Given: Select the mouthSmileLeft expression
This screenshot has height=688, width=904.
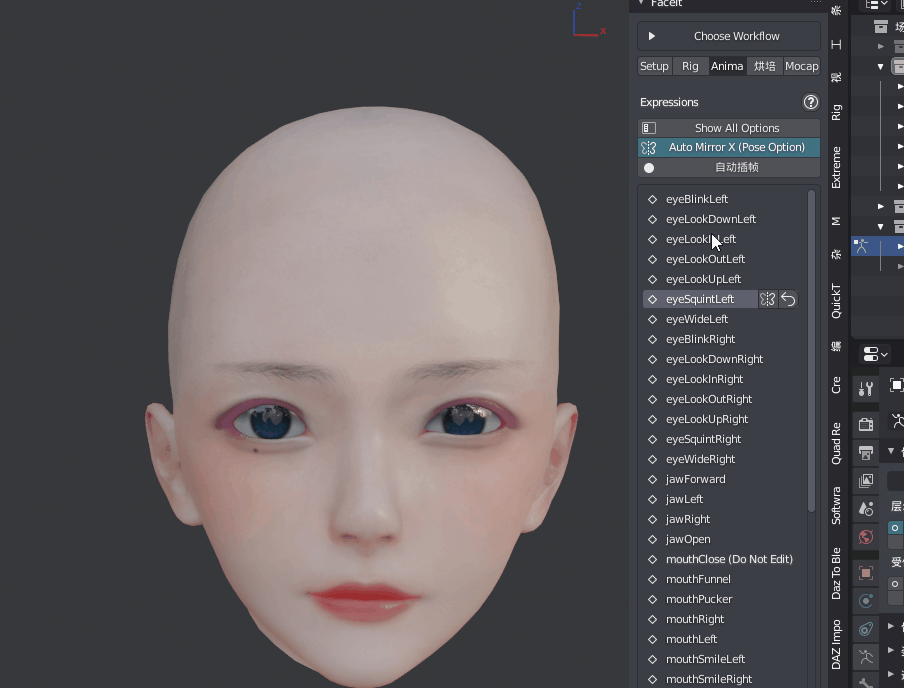Looking at the screenshot, I should click(705, 659).
